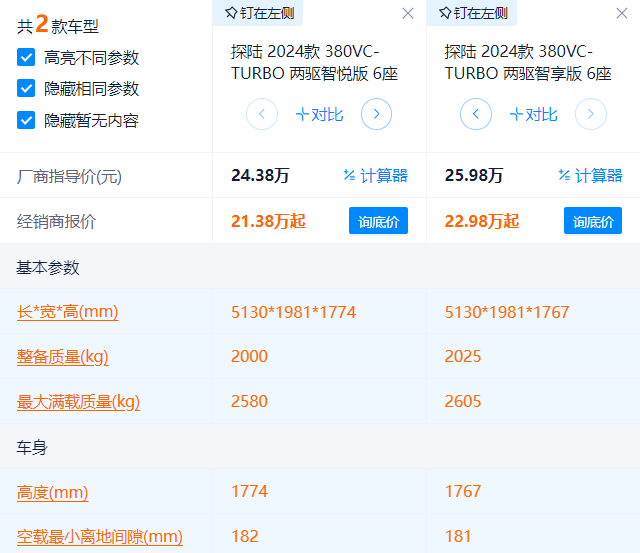
Task: Click the 经销商报价 row label
Action: tap(56, 222)
